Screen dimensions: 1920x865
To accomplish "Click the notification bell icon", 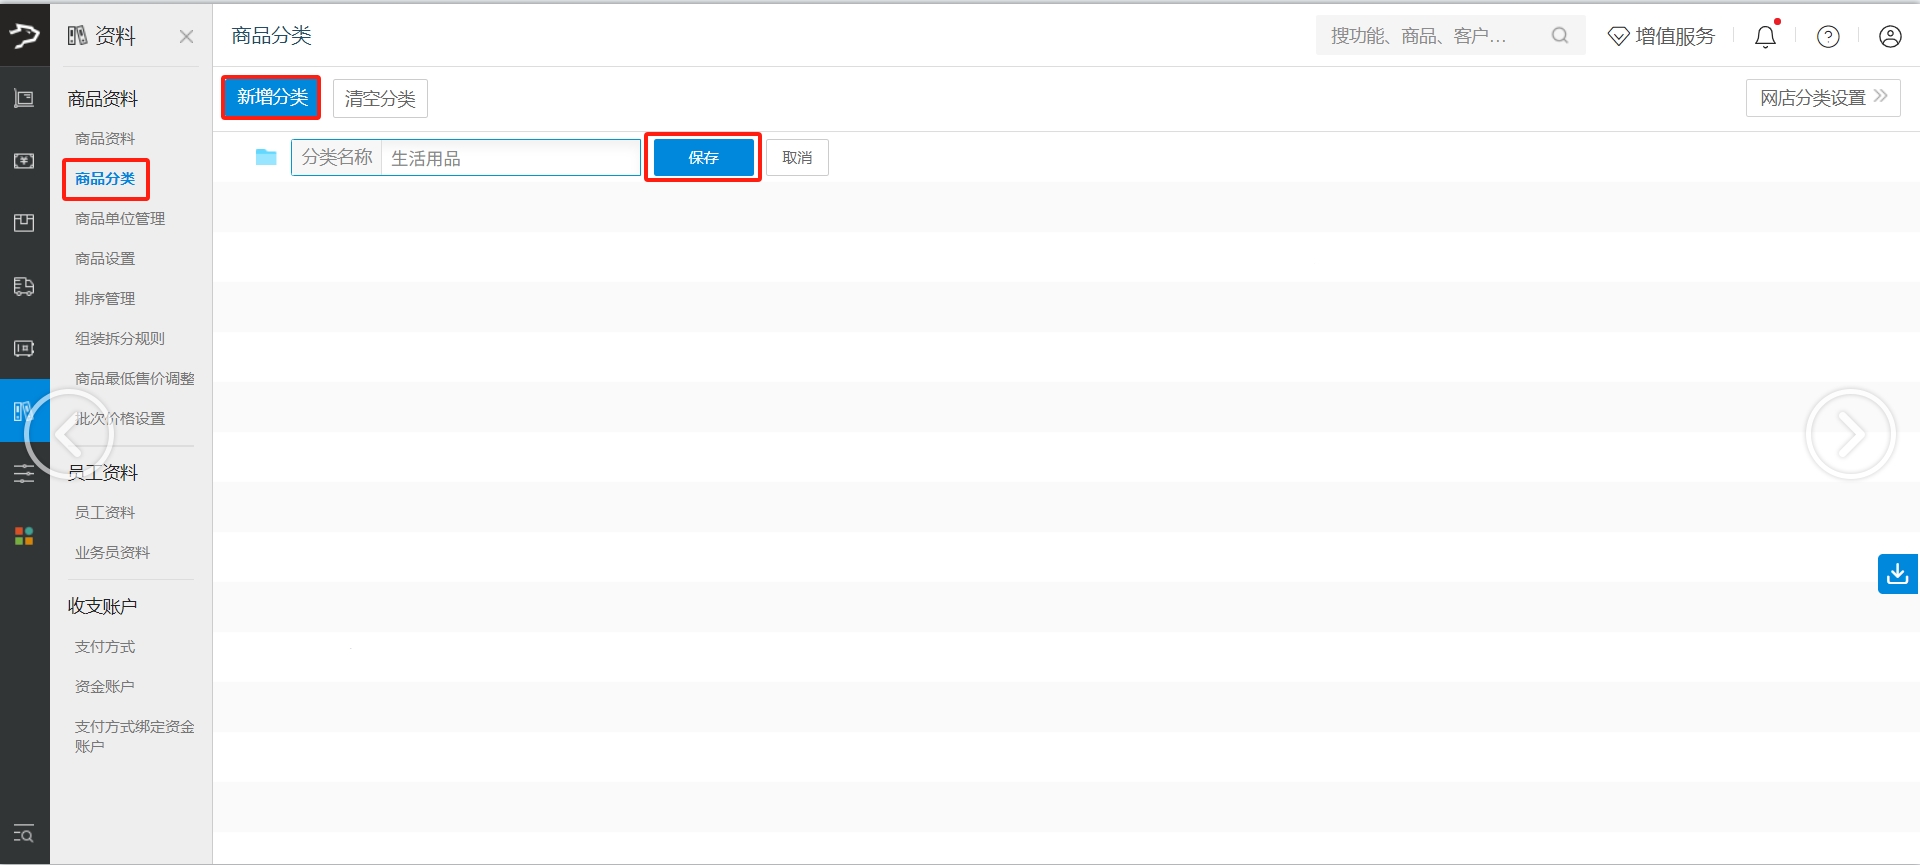I will tap(1765, 37).
